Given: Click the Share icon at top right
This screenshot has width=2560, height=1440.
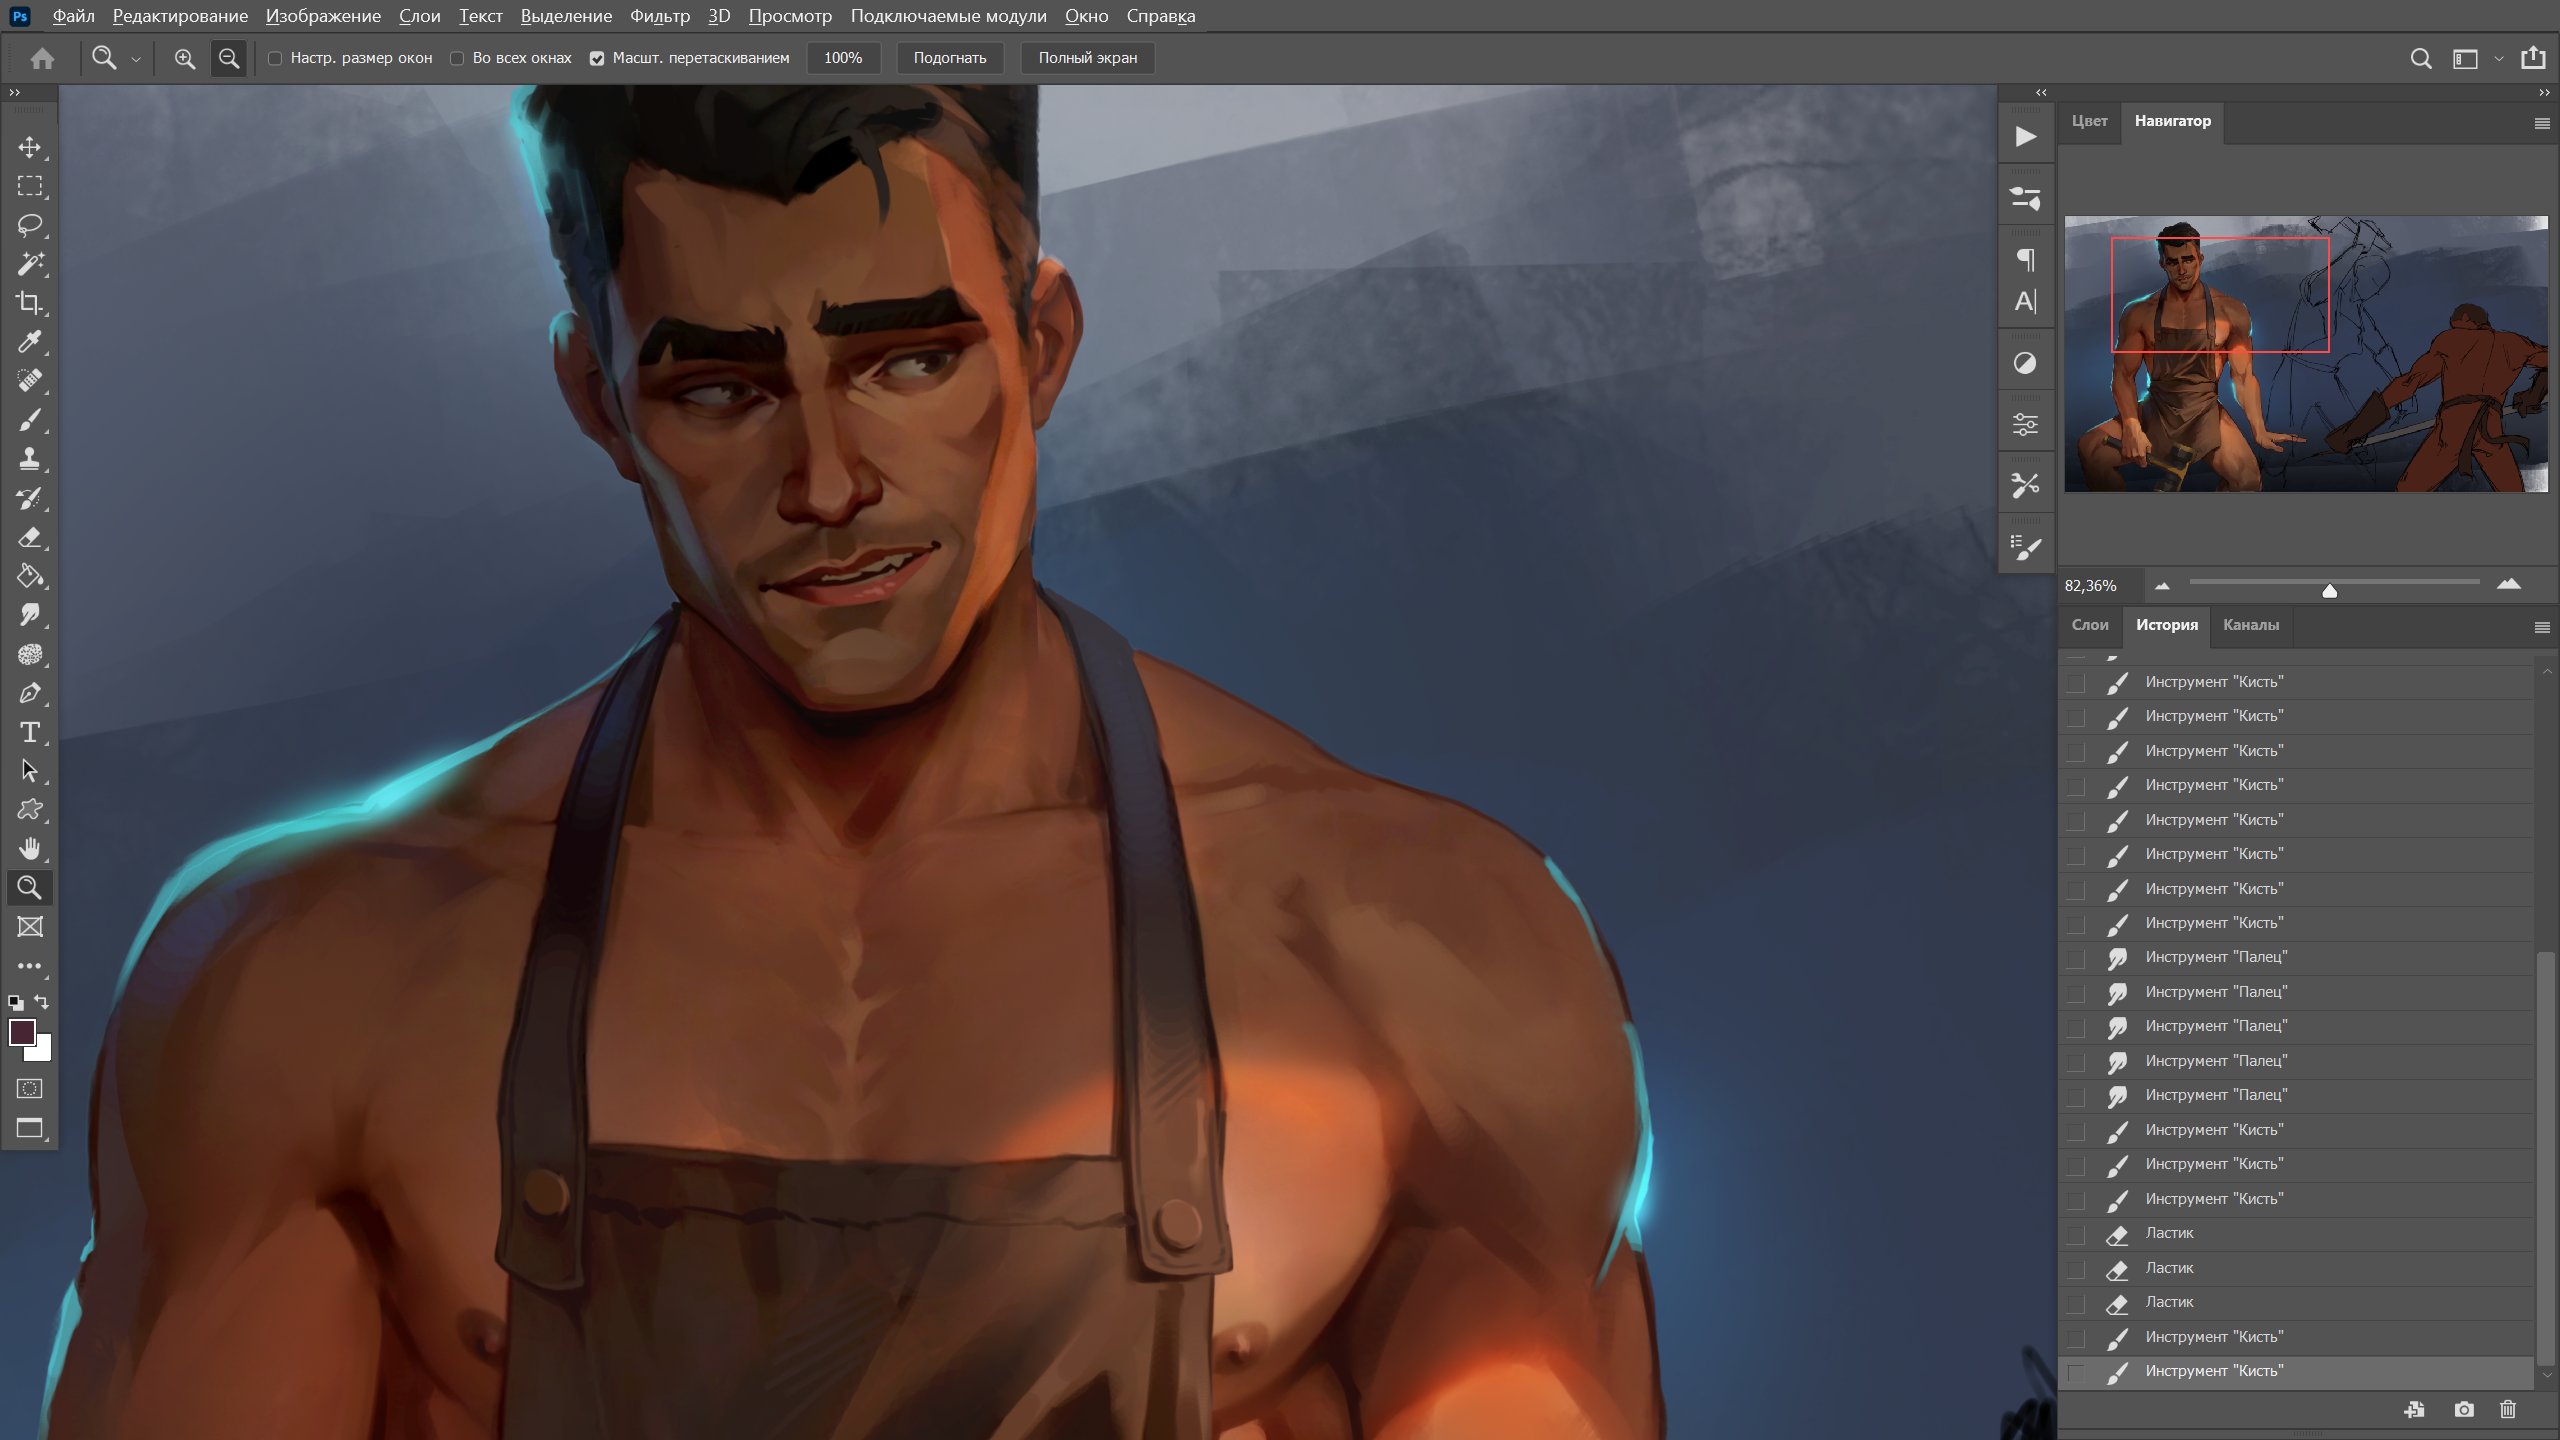Looking at the screenshot, I should pyautogui.click(x=2533, y=58).
